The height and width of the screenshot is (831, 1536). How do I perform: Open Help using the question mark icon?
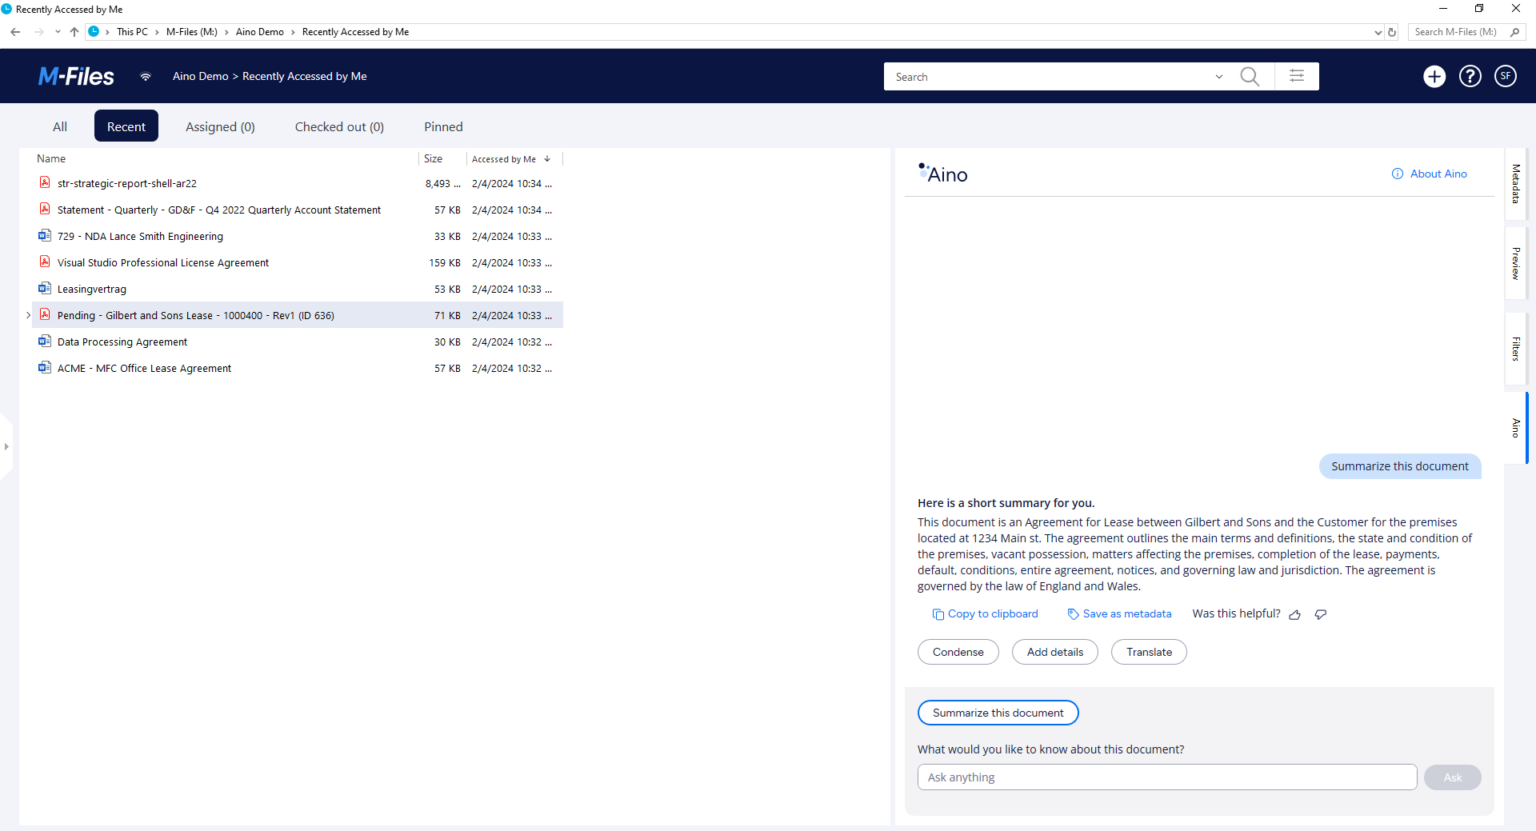click(1470, 75)
